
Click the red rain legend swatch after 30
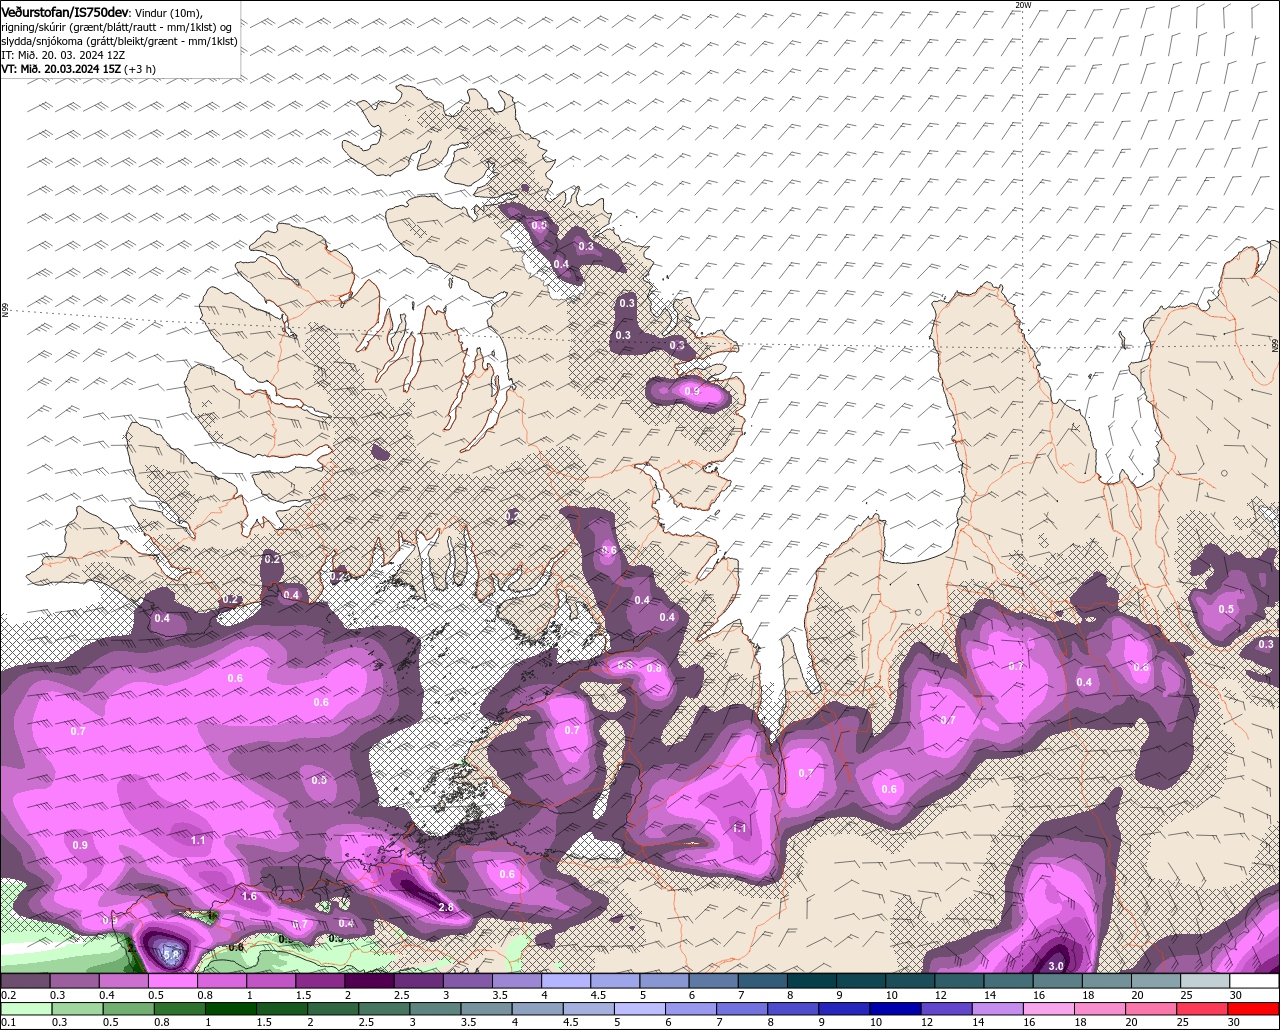pyautogui.click(x=1254, y=1008)
